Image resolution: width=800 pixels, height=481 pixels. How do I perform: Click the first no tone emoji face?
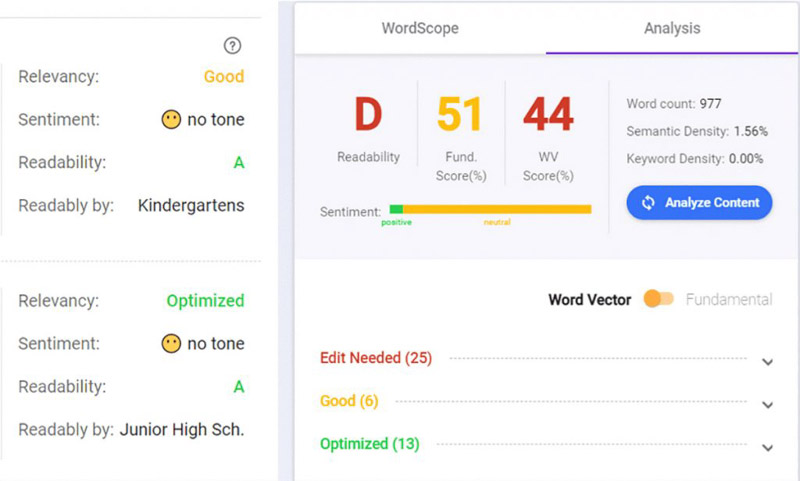[x=171, y=120]
